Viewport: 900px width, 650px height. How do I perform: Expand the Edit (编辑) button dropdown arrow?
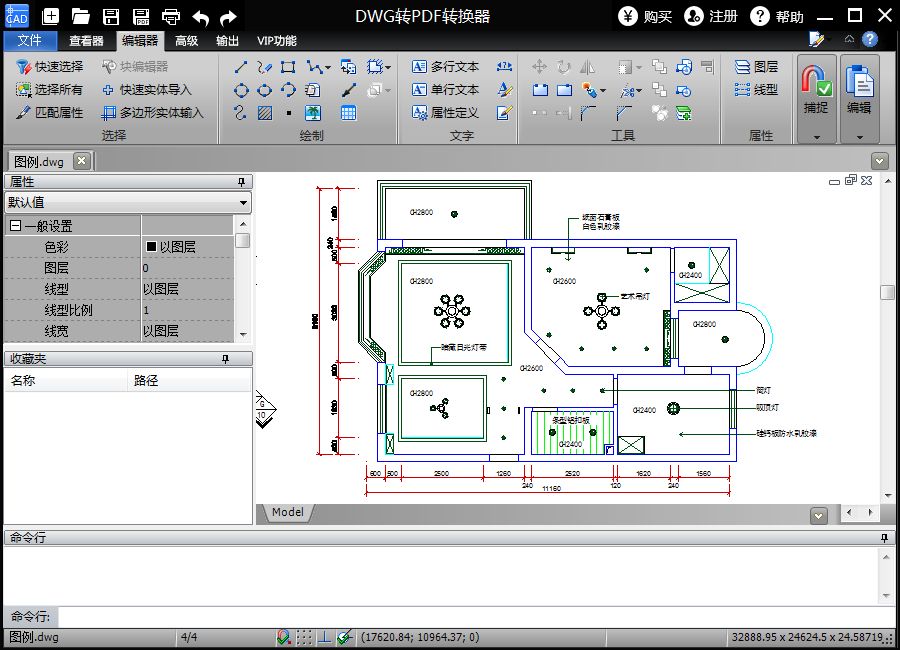pyautogui.click(x=859, y=137)
